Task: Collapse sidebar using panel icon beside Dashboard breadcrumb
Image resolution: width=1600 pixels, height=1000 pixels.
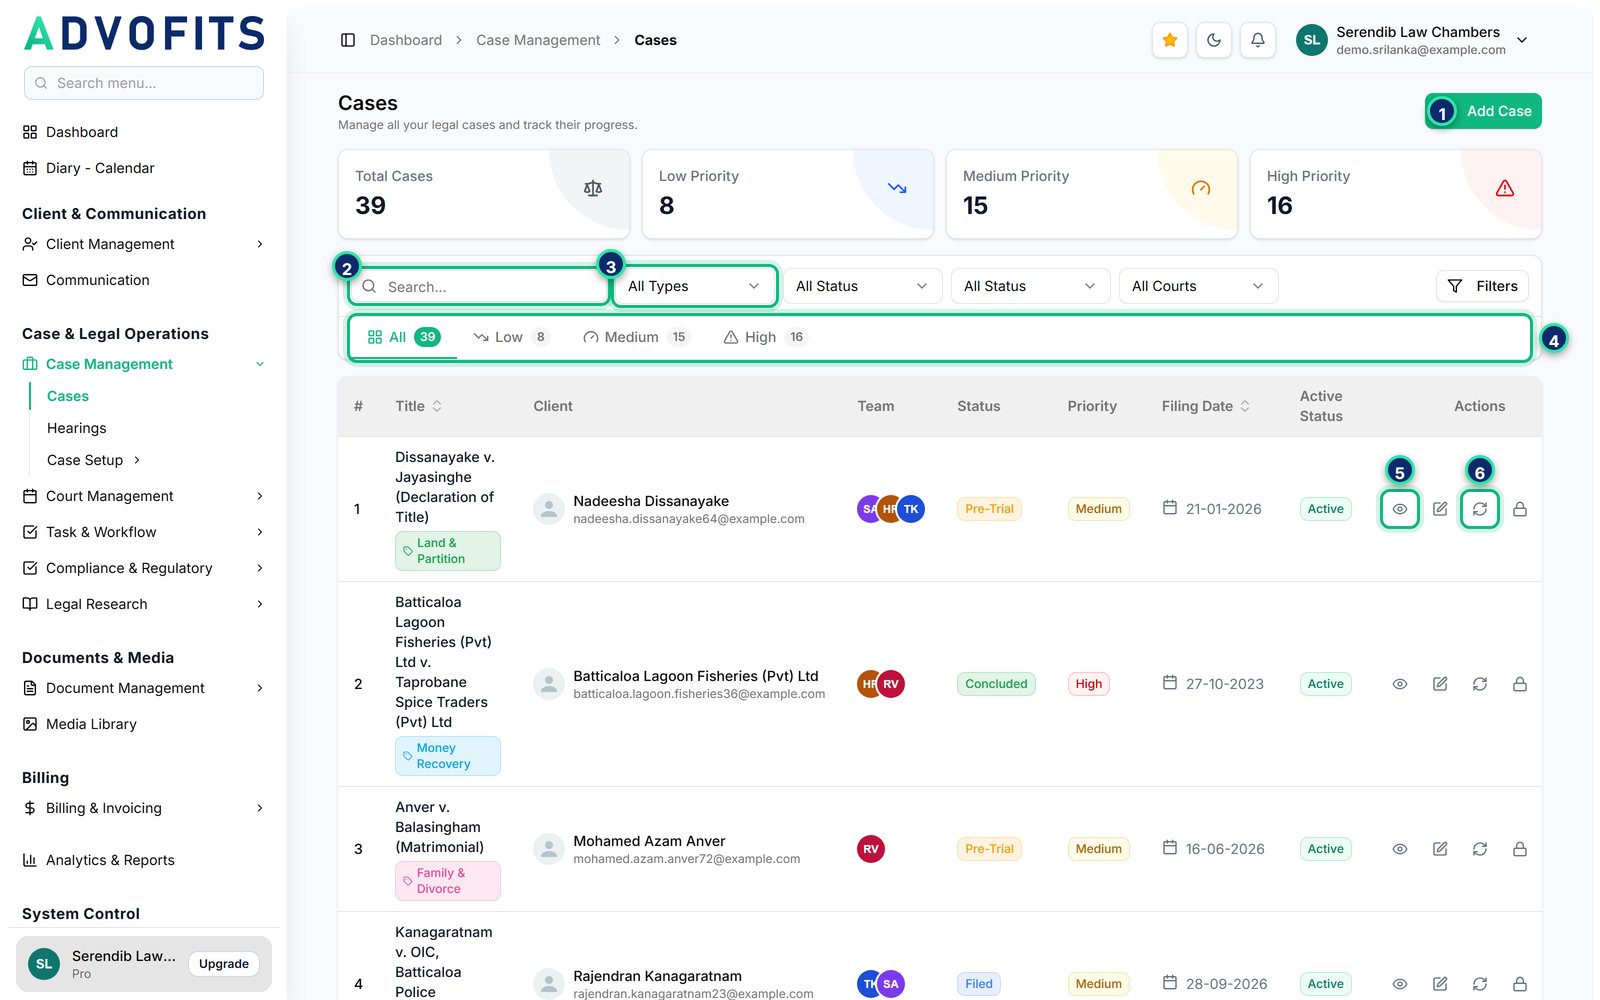Action: (x=348, y=40)
